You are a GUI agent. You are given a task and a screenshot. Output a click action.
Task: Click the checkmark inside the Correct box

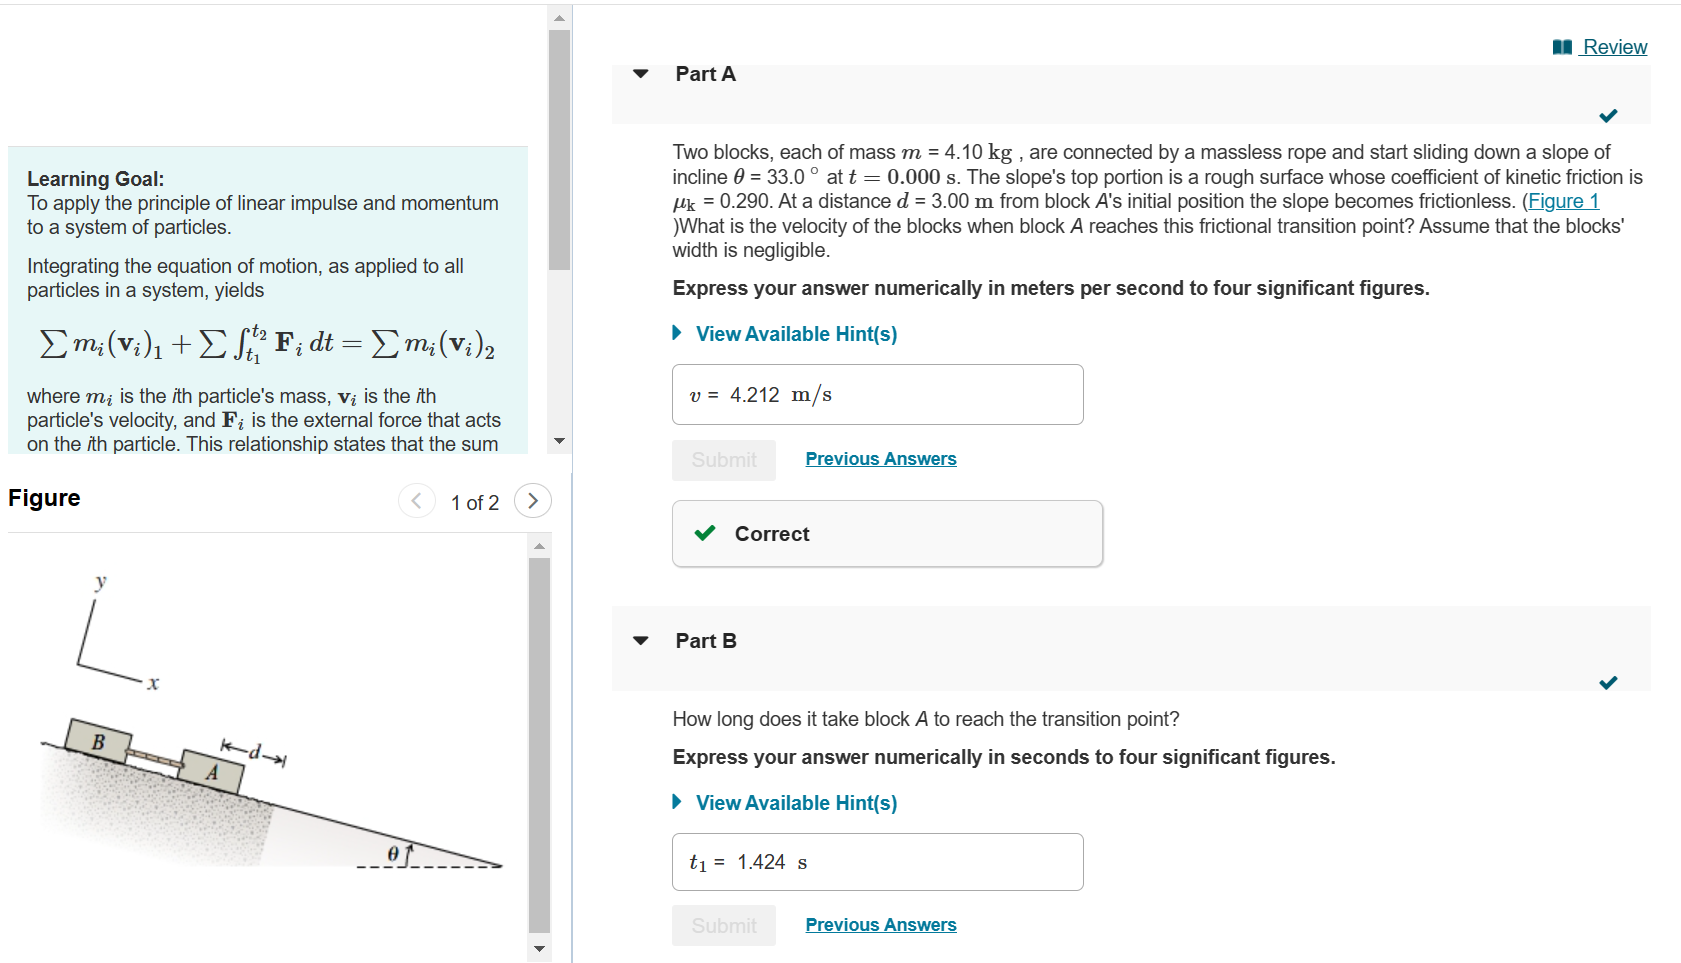tap(707, 533)
